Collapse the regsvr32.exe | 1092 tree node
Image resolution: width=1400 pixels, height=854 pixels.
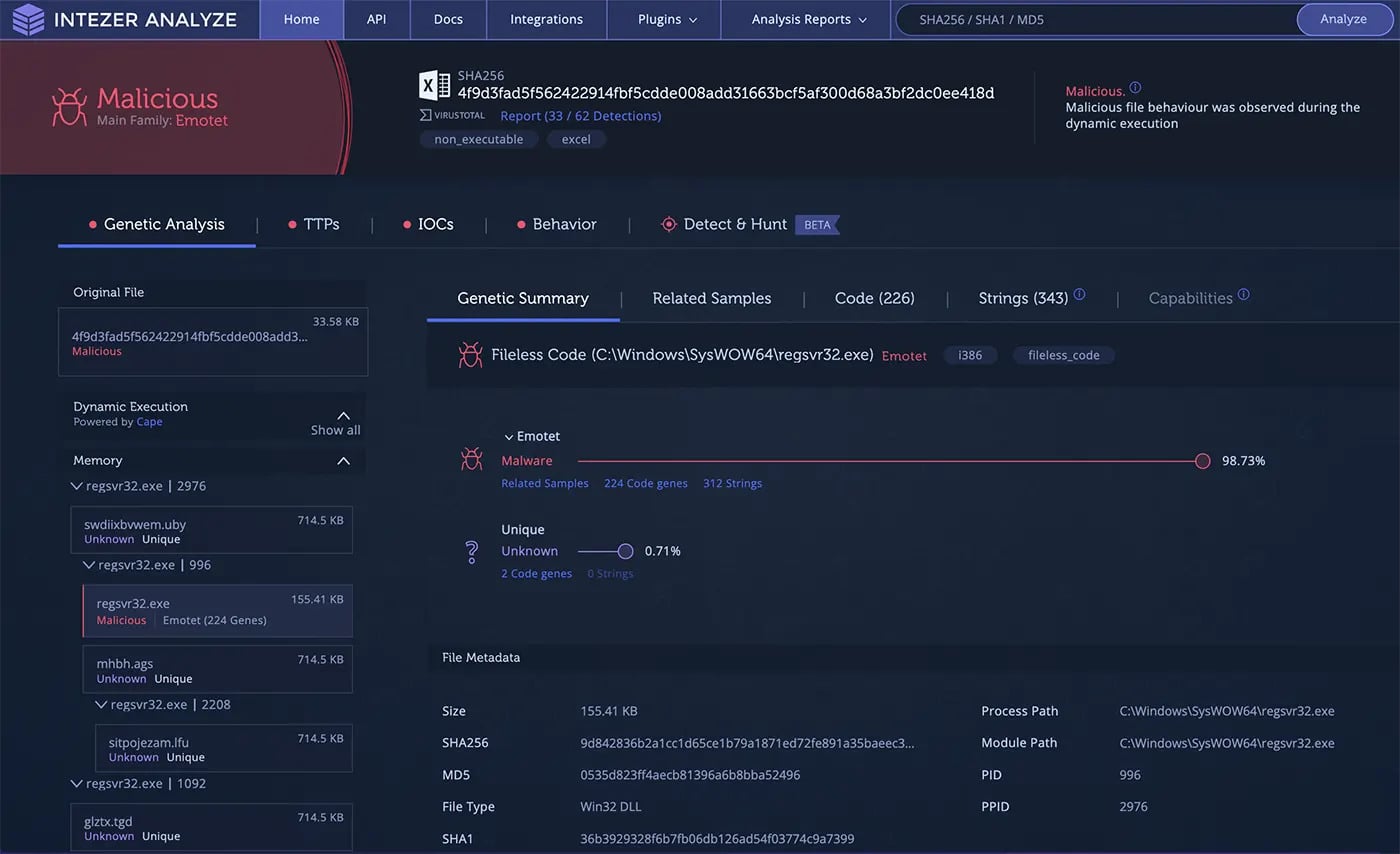click(77, 783)
